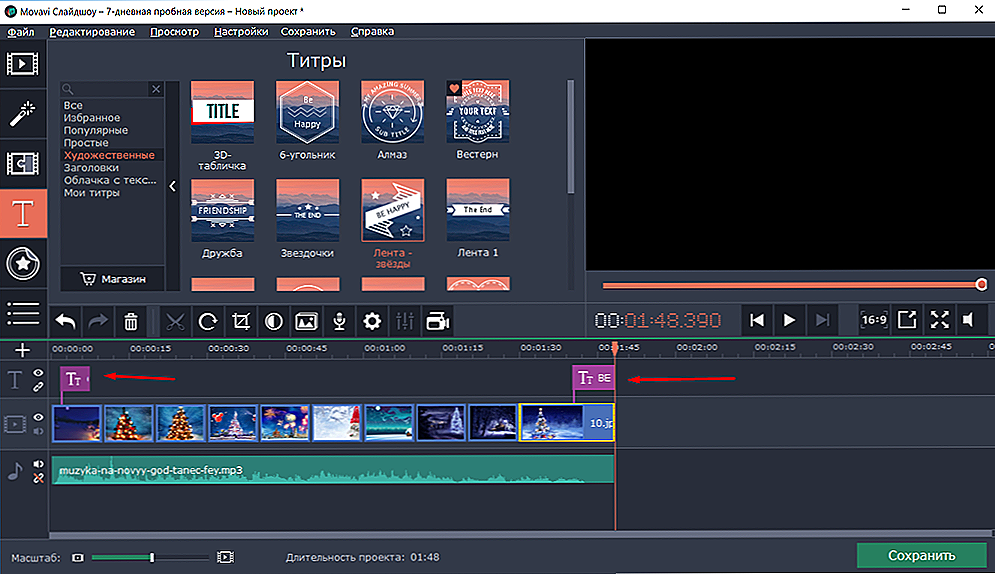The width and height of the screenshot is (995, 574).
Task: Zoom out timeline with small frame icon
Action: [77, 558]
